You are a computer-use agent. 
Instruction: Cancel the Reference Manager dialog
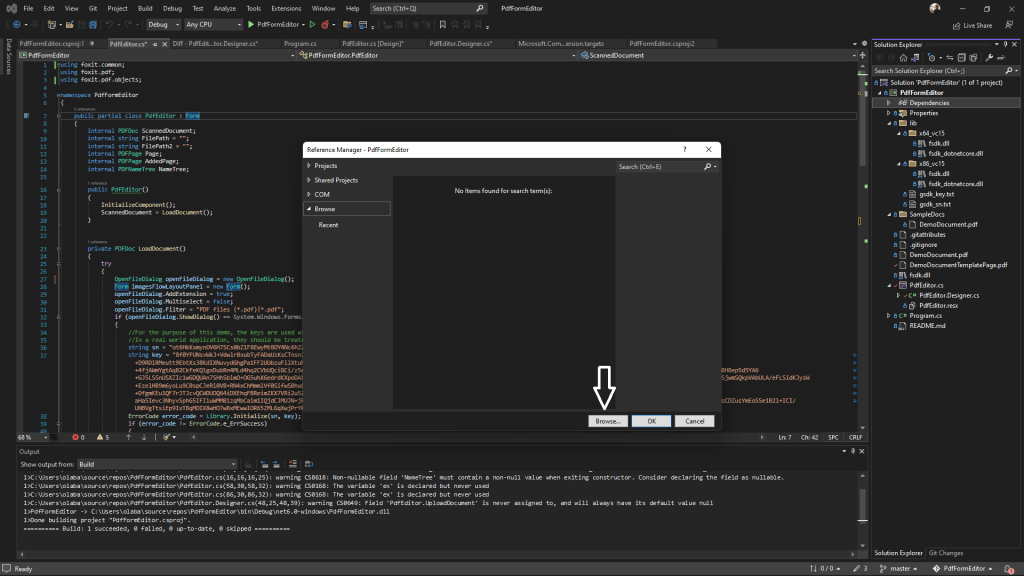694,421
